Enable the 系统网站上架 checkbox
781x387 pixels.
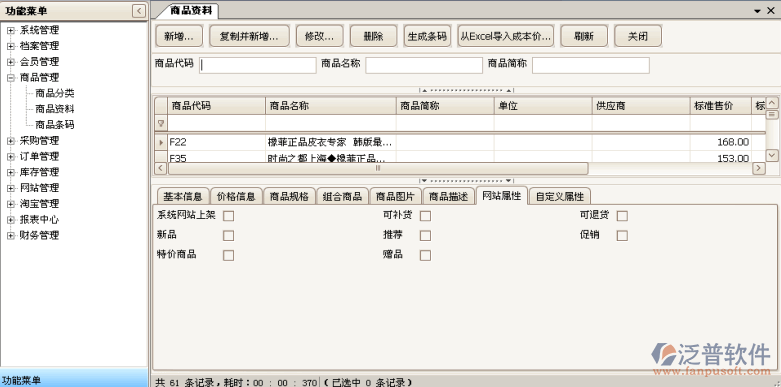pyautogui.click(x=229, y=216)
